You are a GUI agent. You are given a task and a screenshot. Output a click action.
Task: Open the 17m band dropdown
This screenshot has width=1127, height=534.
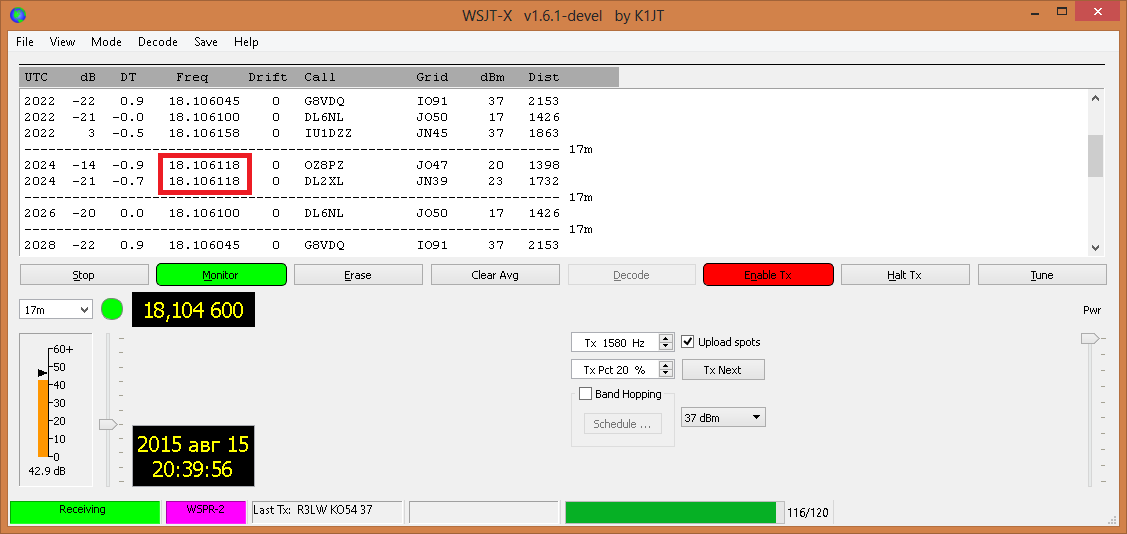click(55, 310)
